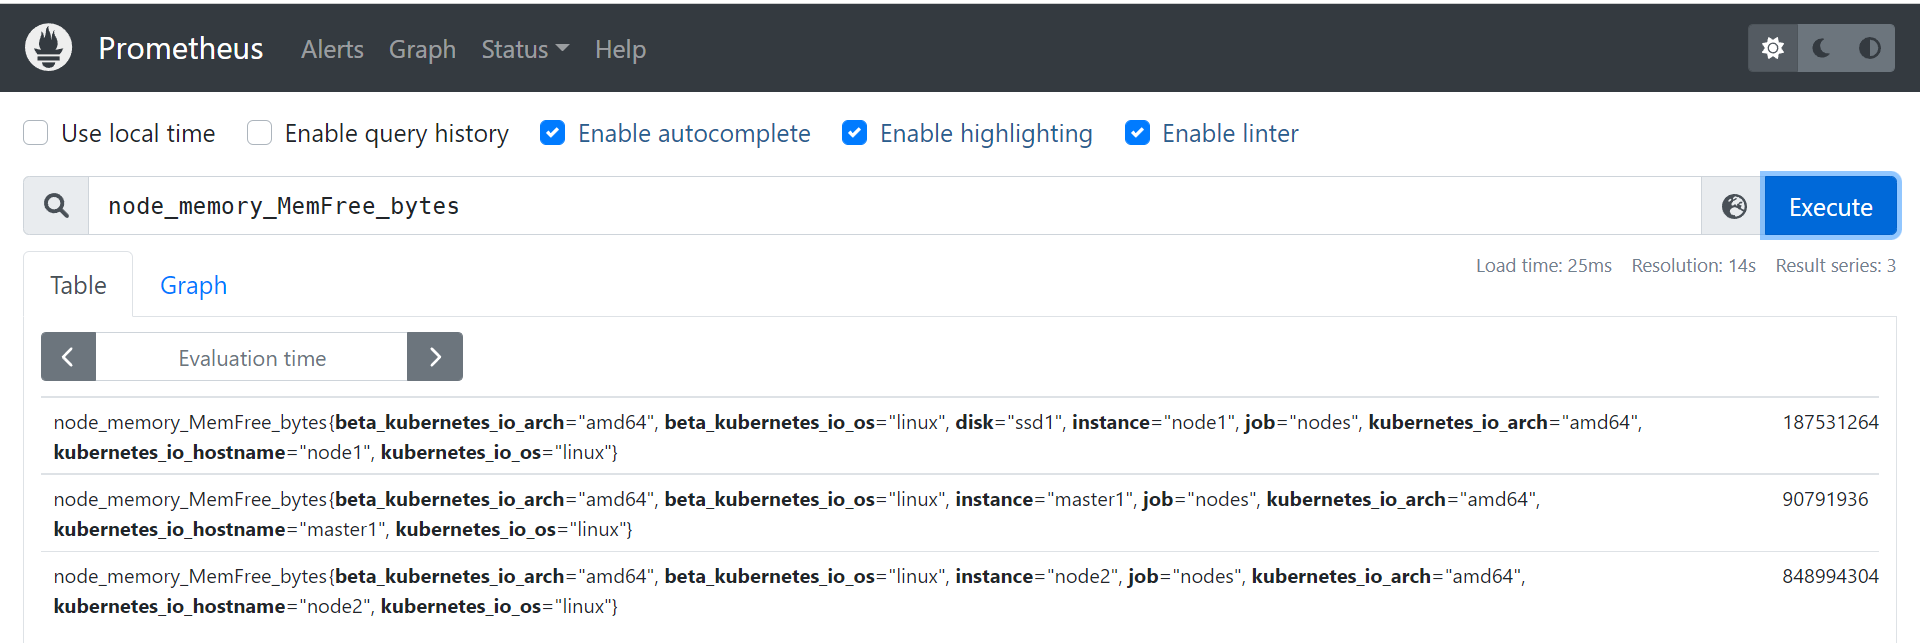
Task: Enable query history checkbox
Action: 259,133
